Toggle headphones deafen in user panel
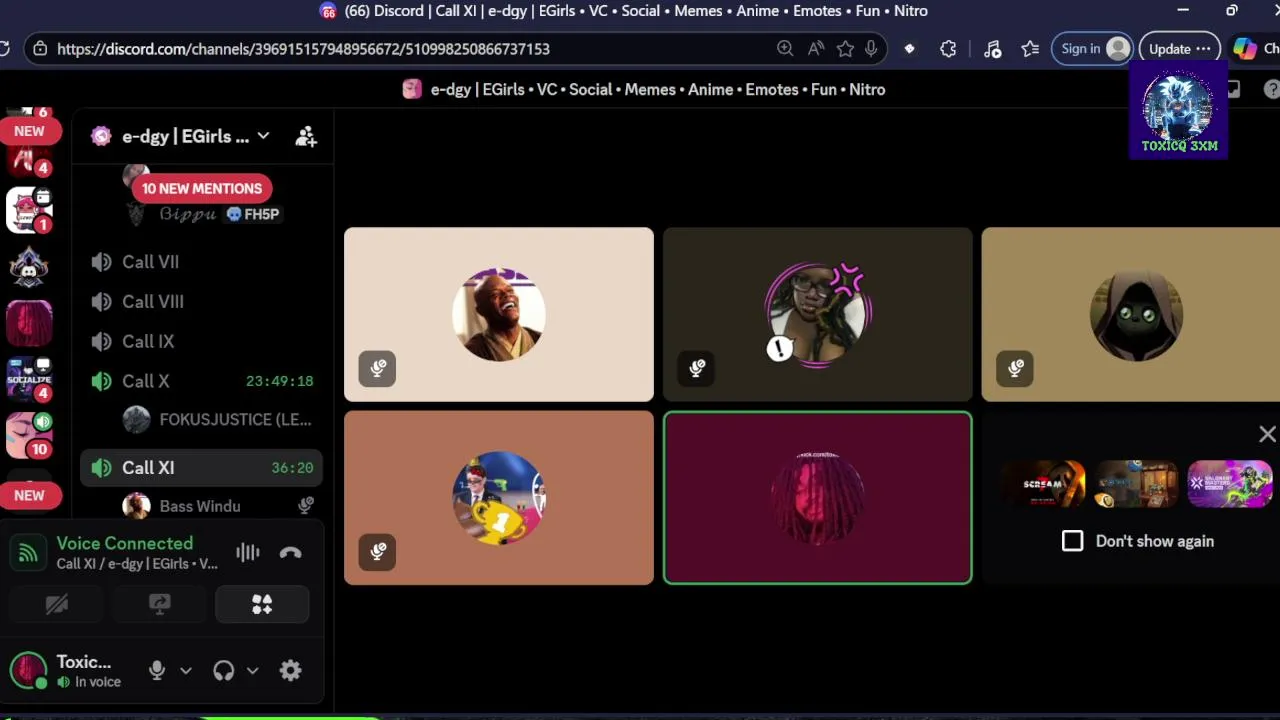Screen dimensions: 1280x720 click(224, 671)
